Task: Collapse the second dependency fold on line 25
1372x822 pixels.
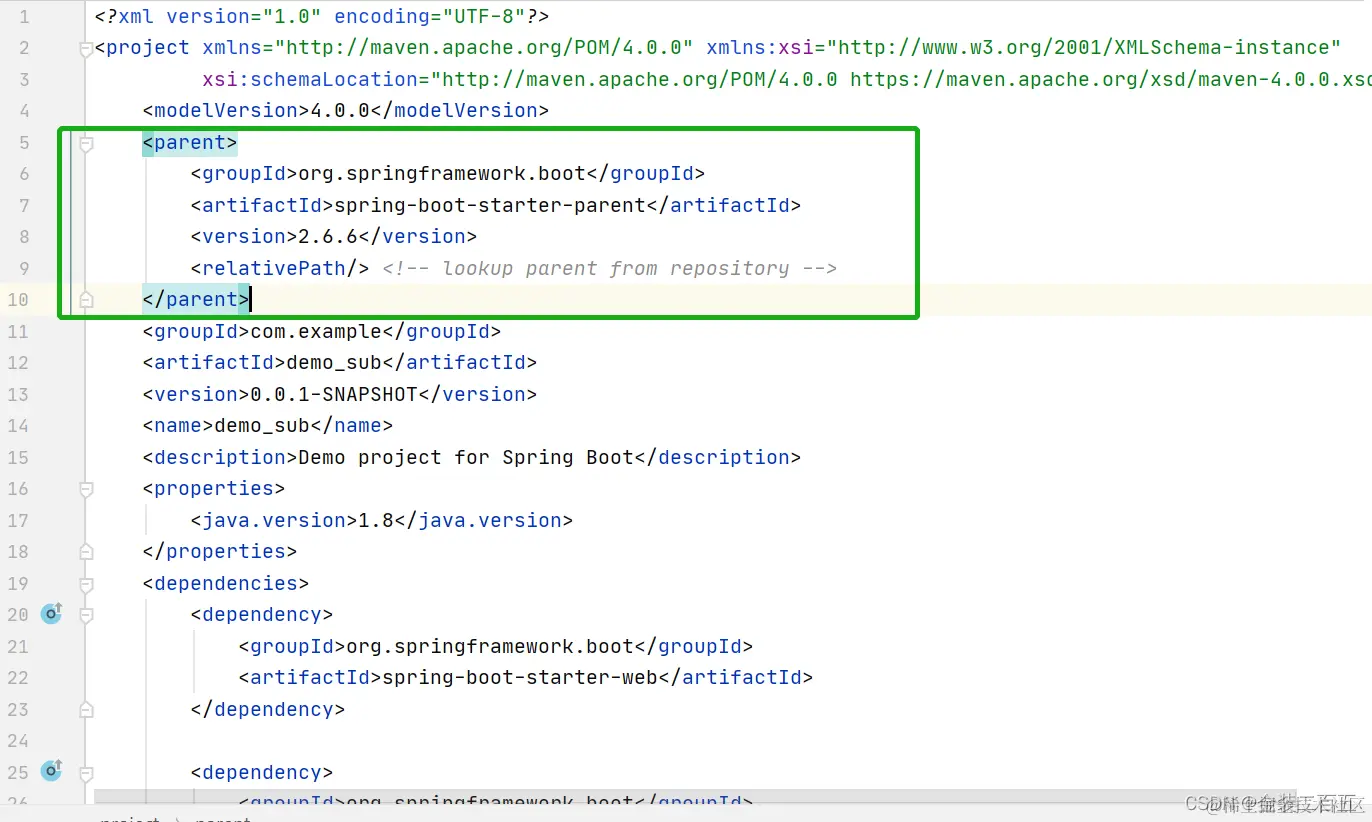Action: [86, 772]
